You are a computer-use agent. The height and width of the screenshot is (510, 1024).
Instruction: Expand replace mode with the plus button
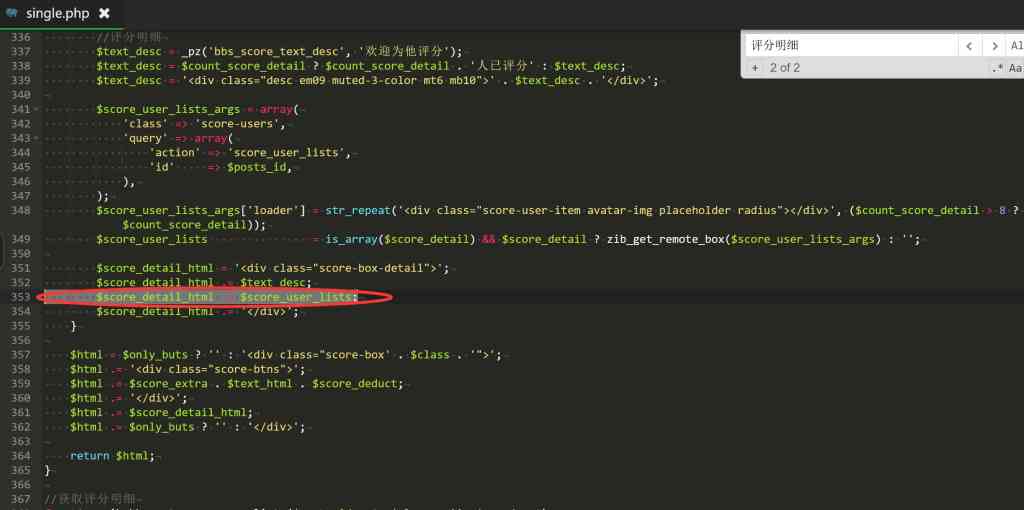point(755,68)
